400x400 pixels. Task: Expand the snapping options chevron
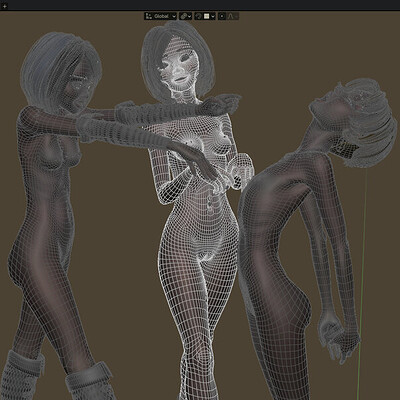213,16
